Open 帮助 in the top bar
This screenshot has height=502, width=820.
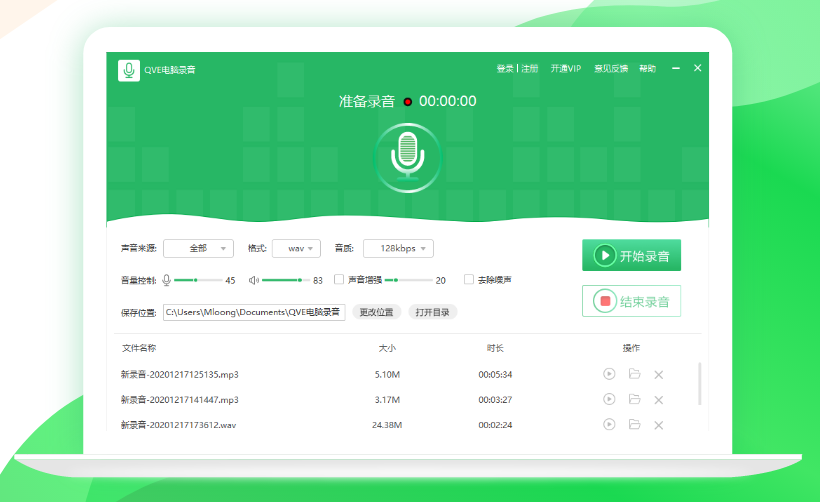tap(647, 69)
